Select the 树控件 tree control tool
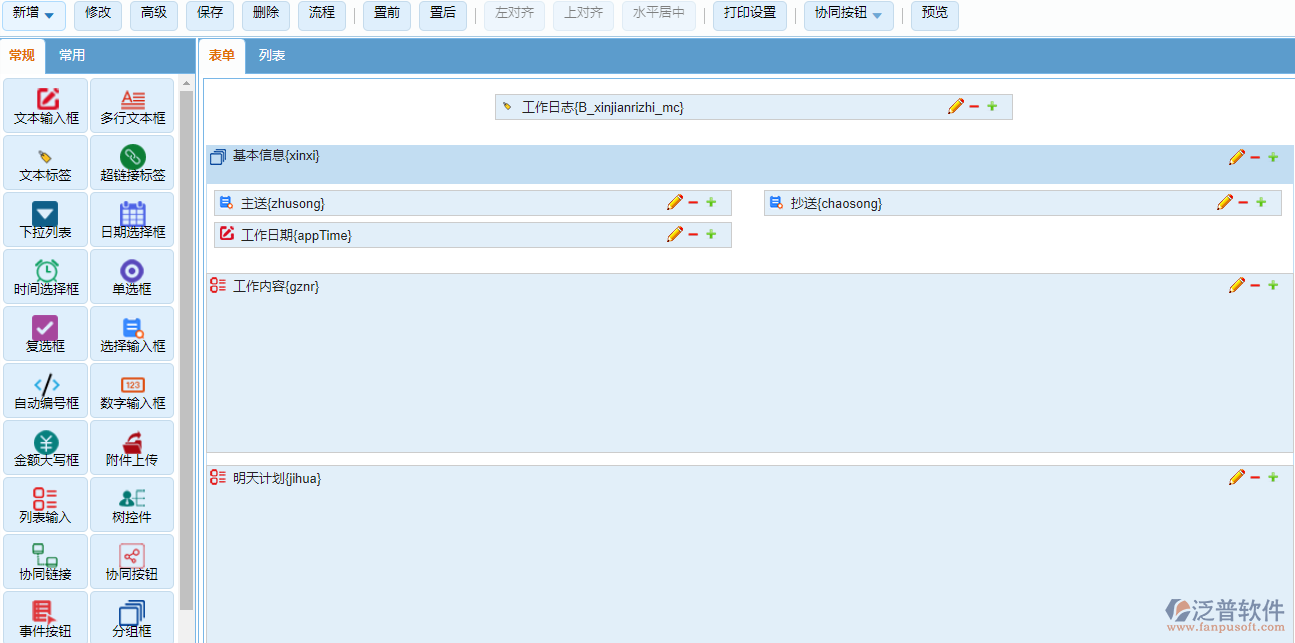This screenshot has height=643, width=1295. click(131, 505)
